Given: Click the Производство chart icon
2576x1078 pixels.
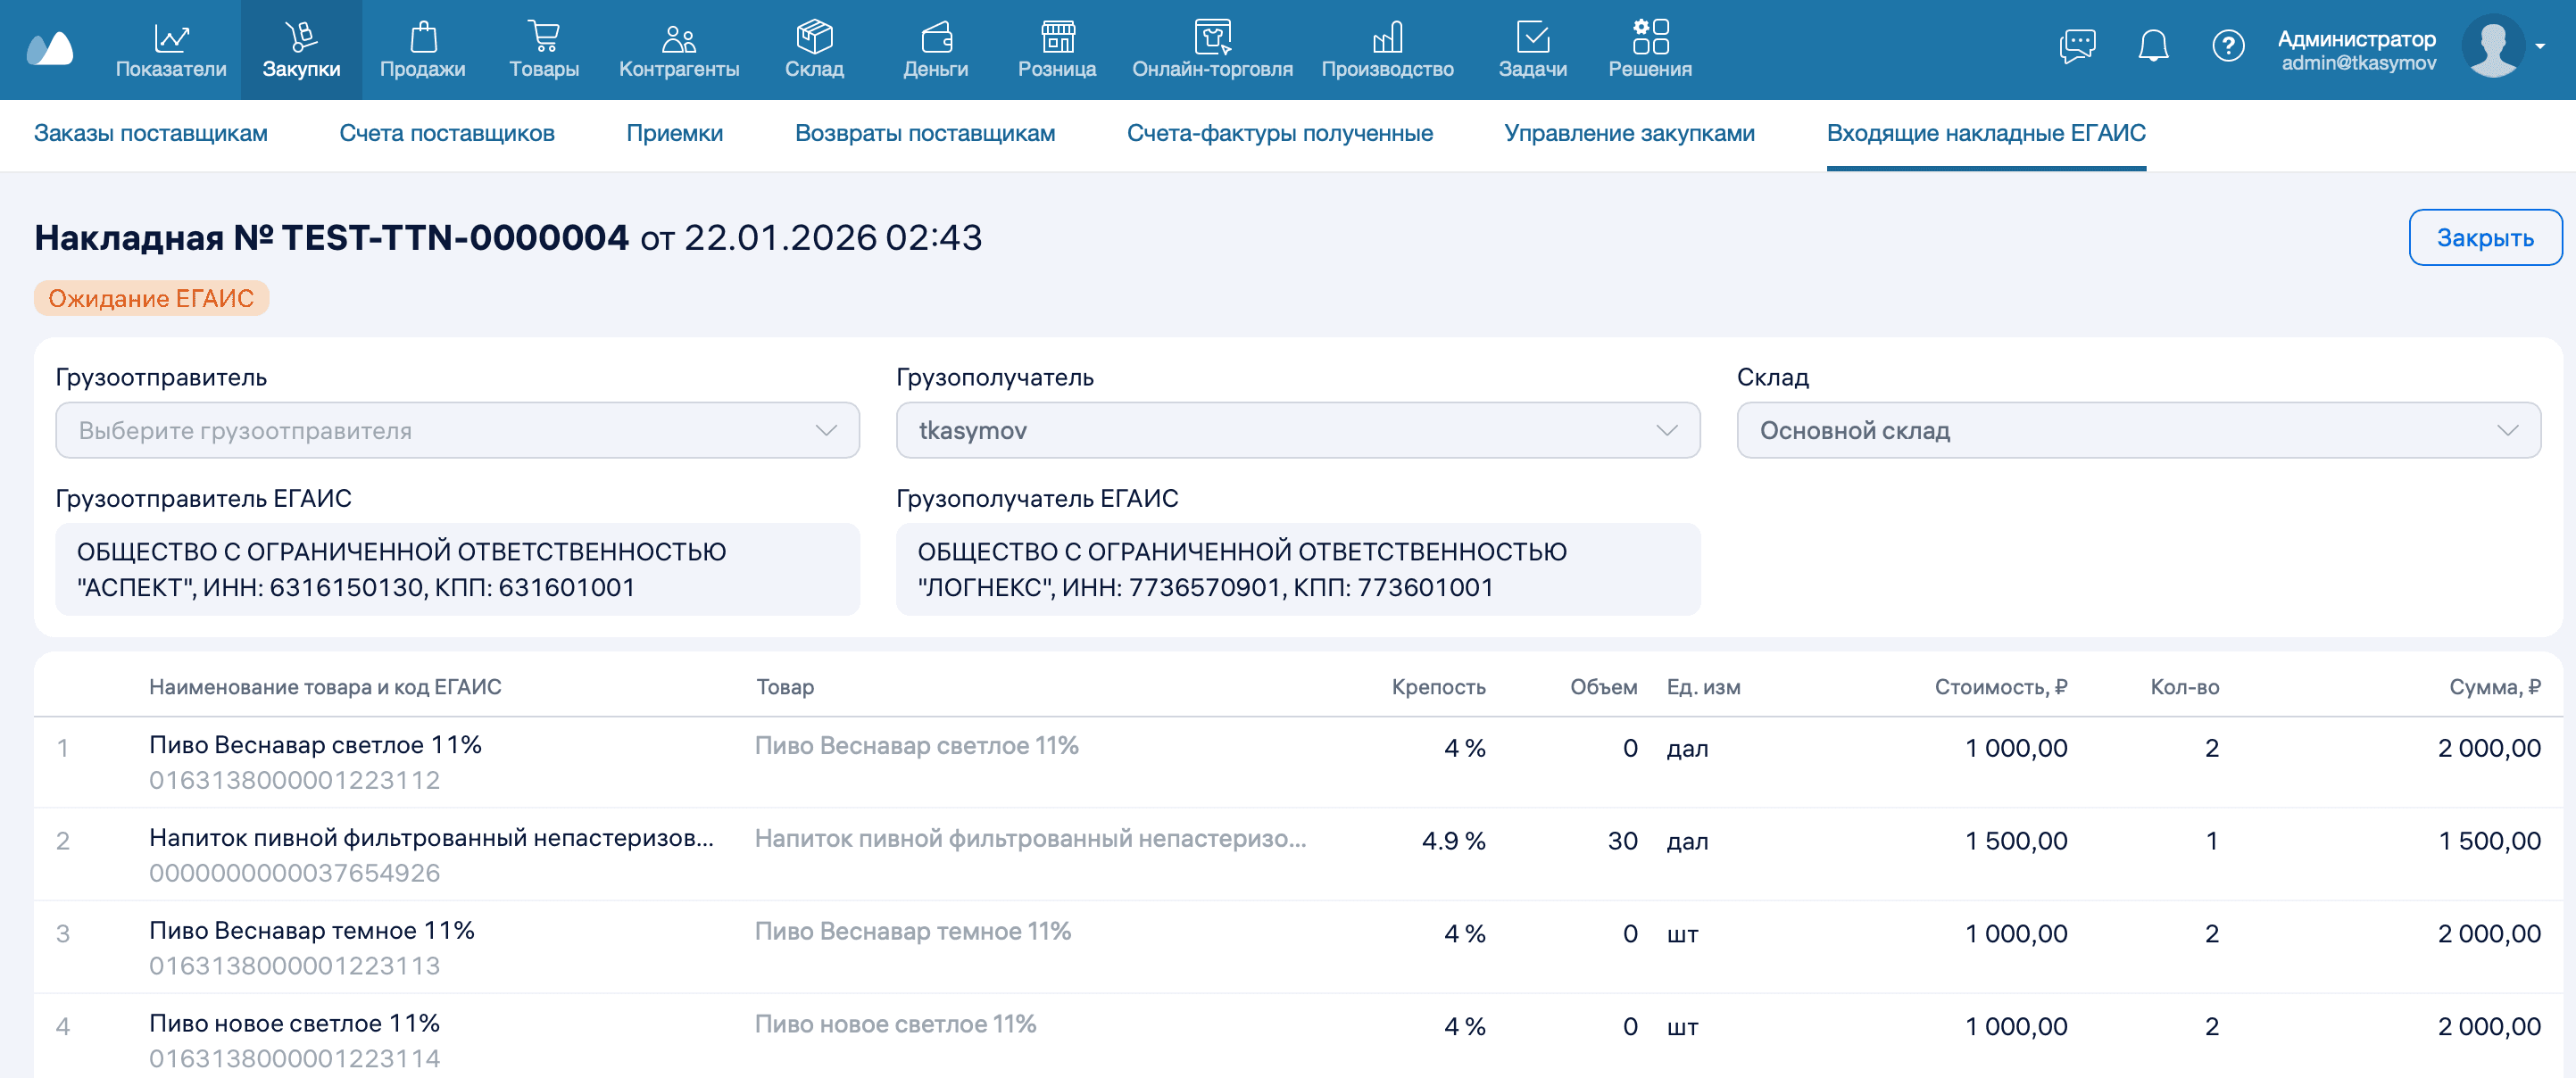Looking at the screenshot, I should coord(1388,38).
